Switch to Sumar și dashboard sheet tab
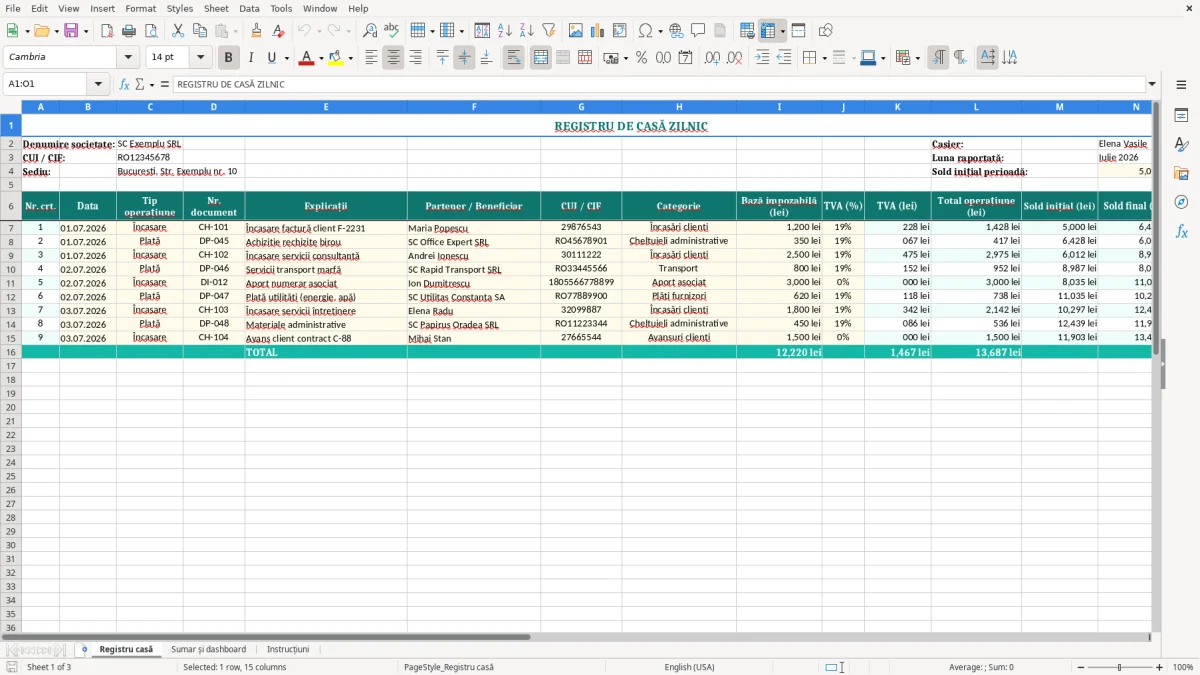Viewport: 1200px width, 675px height. [208, 649]
